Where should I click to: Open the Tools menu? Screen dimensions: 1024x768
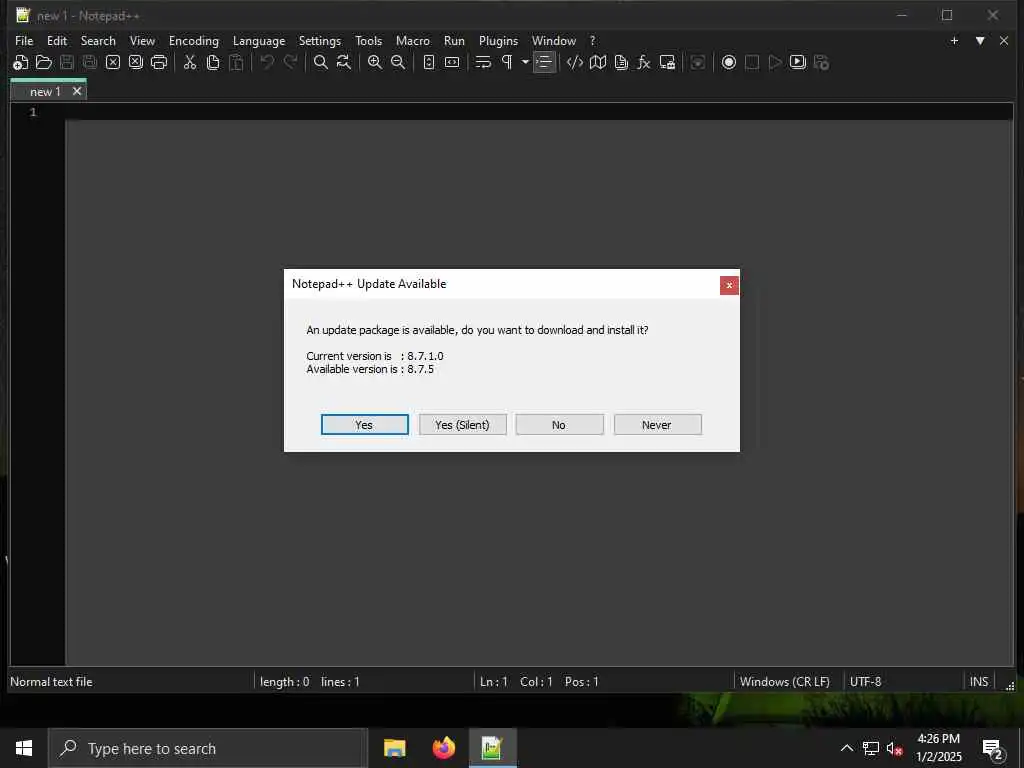368,40
